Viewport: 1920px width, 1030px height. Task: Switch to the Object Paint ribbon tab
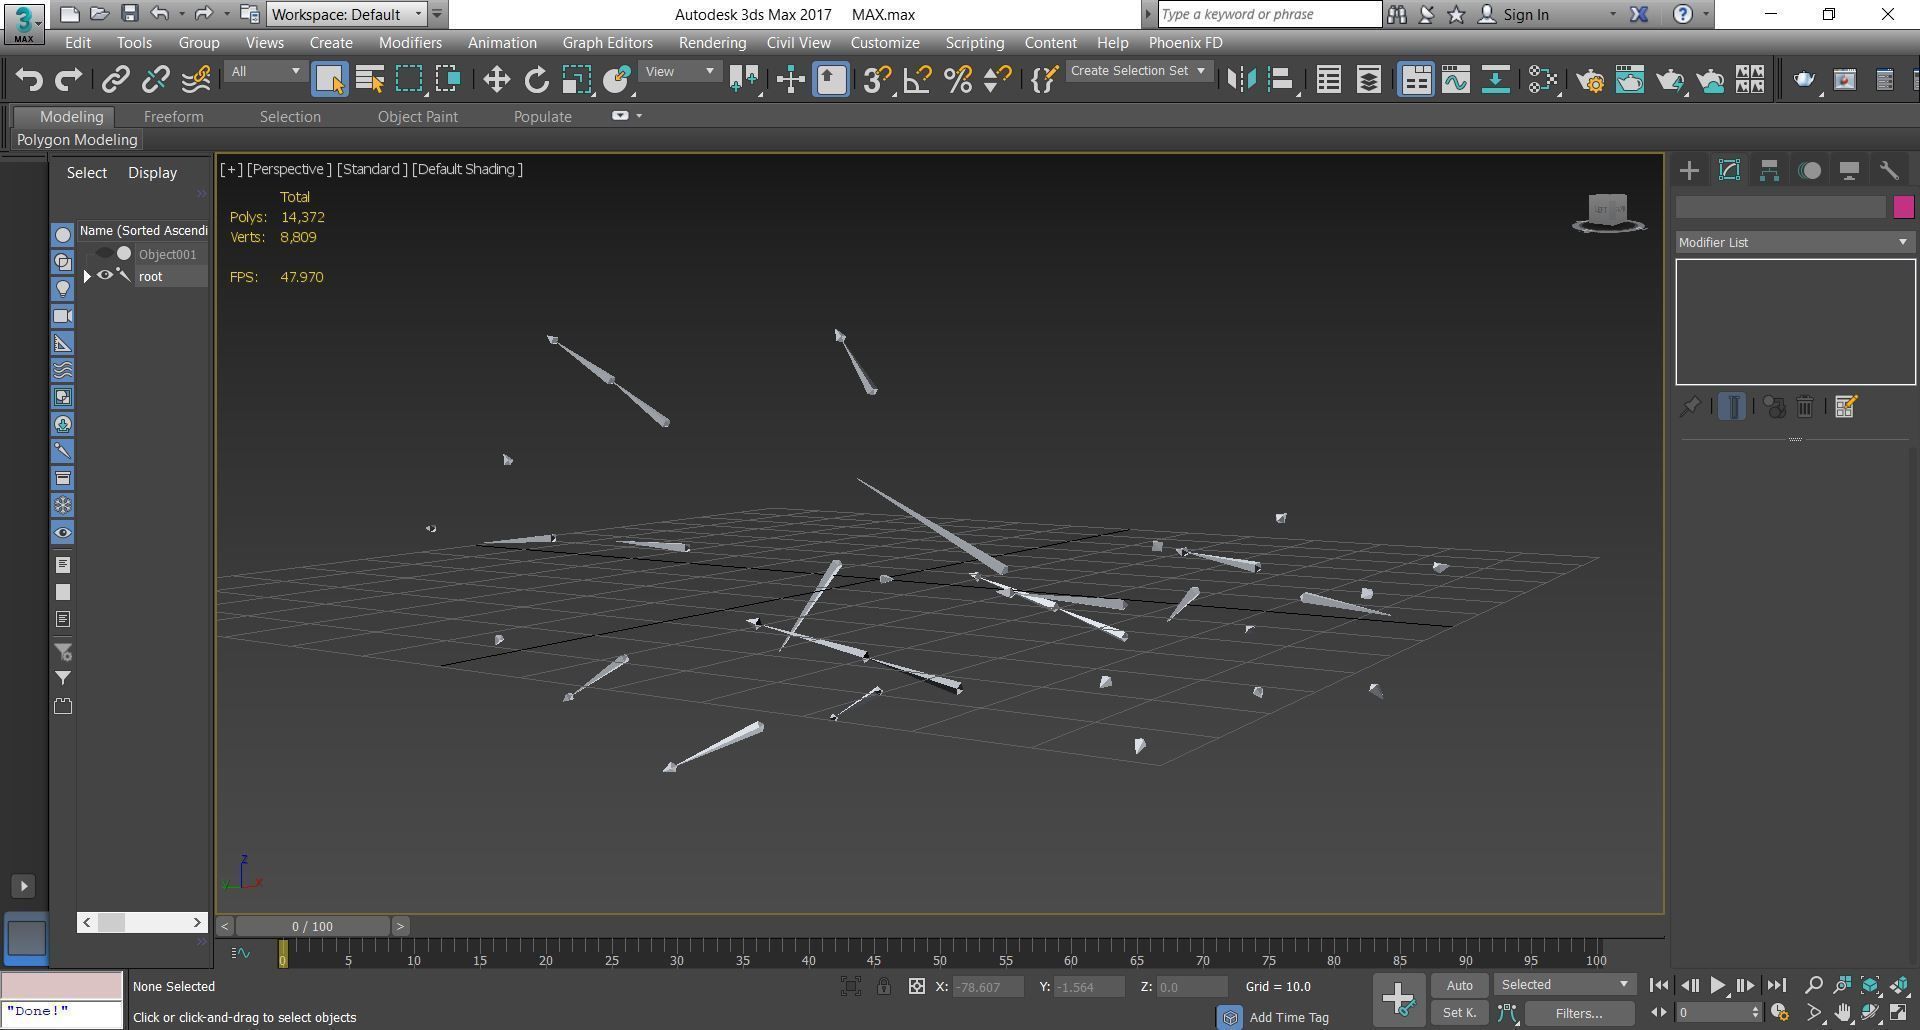coord(417,117)
